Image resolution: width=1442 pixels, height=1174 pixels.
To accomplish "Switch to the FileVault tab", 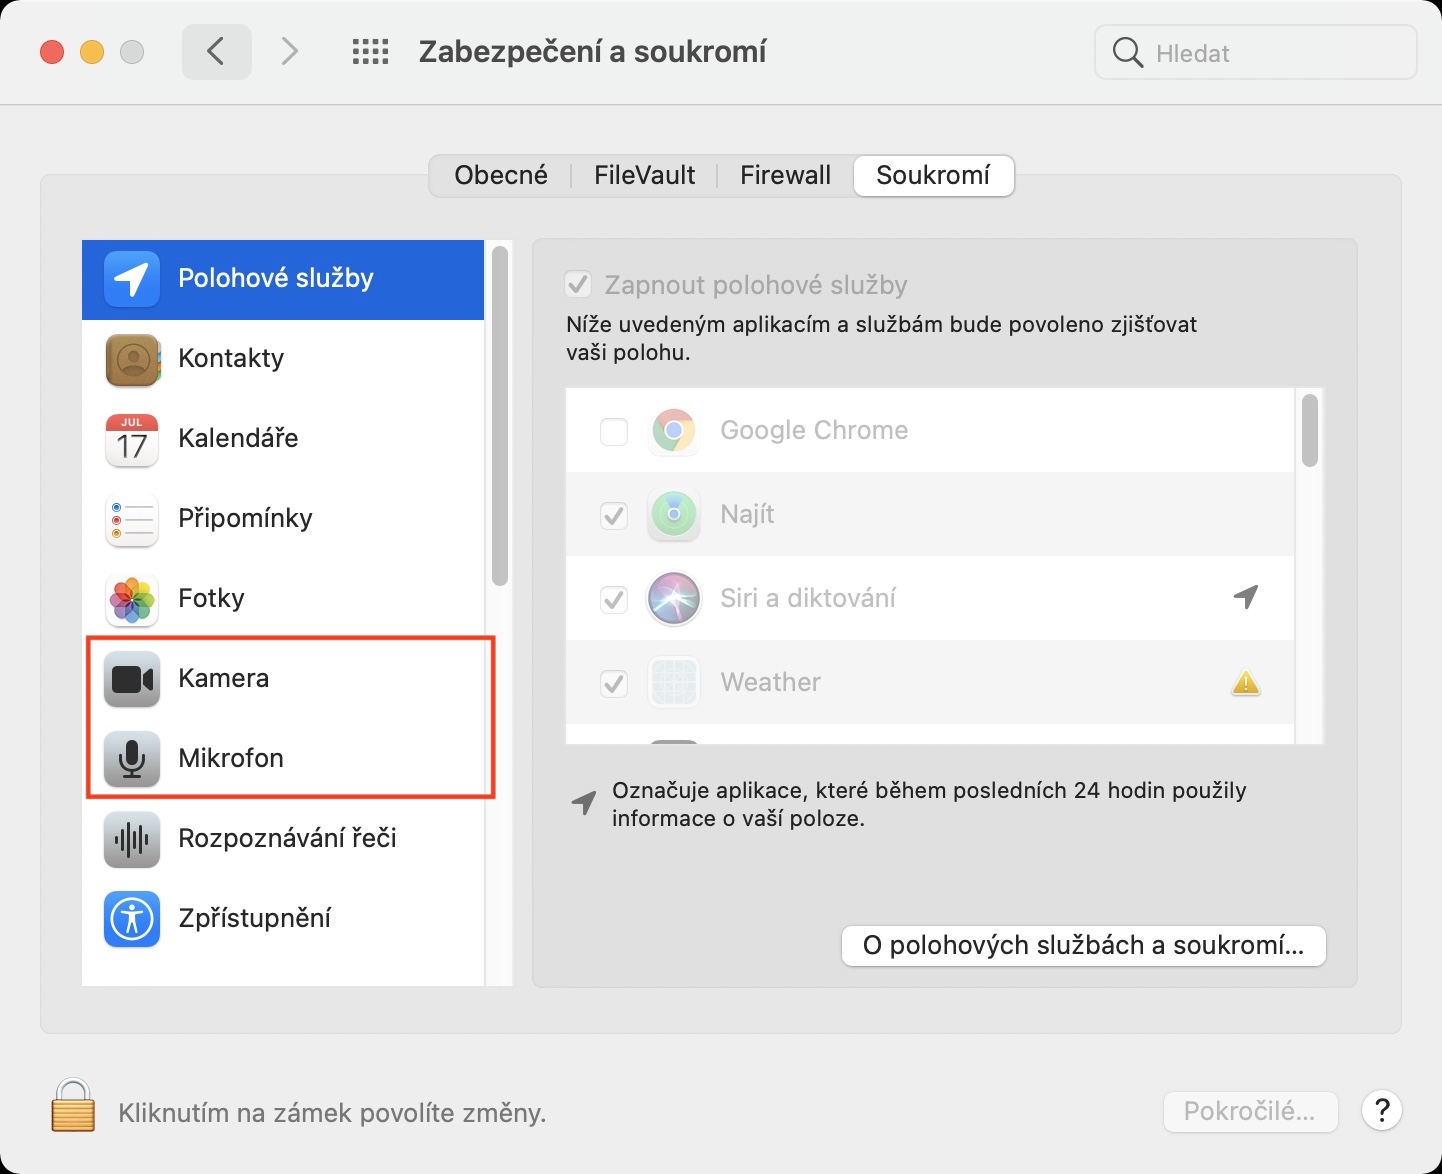I will (644, 175).
